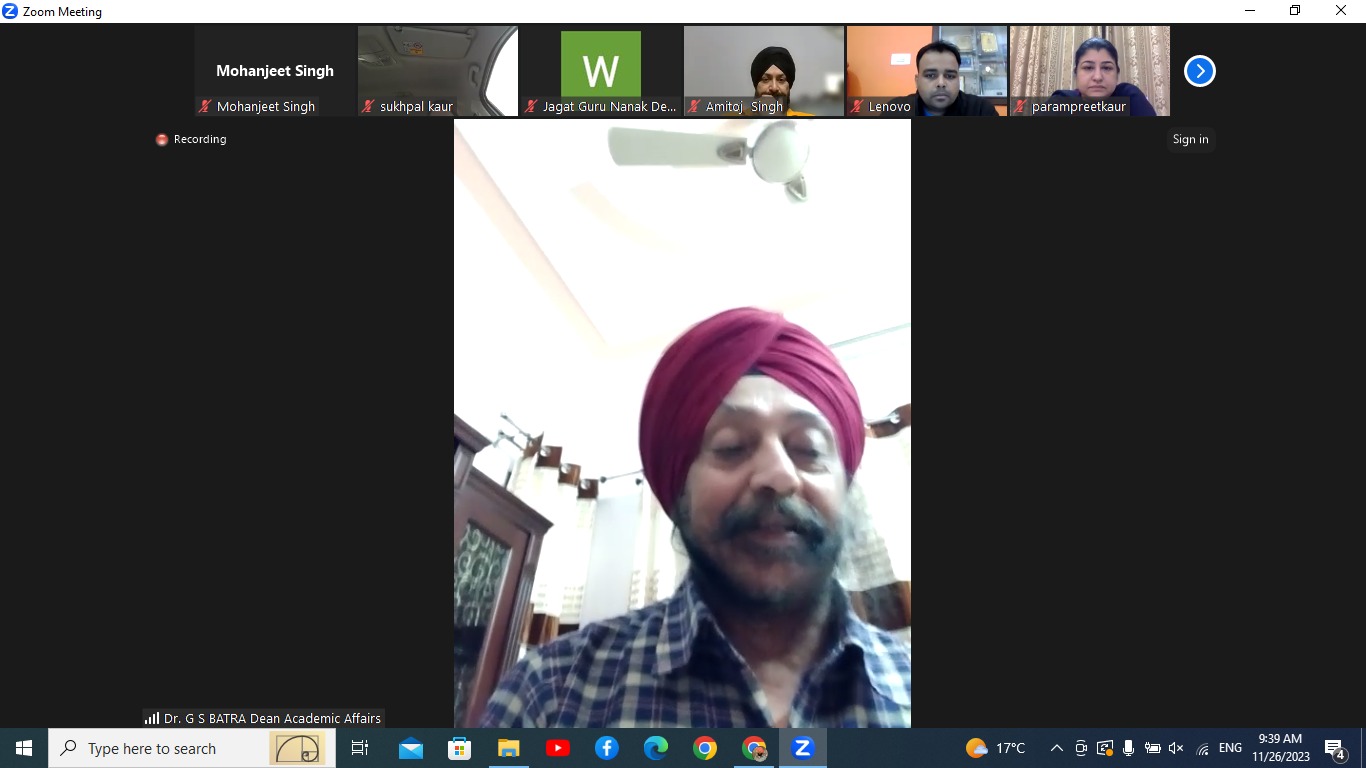Switch ENG input language indicator
This screenshot has width=1366, height=768.
click(1230, 748)
